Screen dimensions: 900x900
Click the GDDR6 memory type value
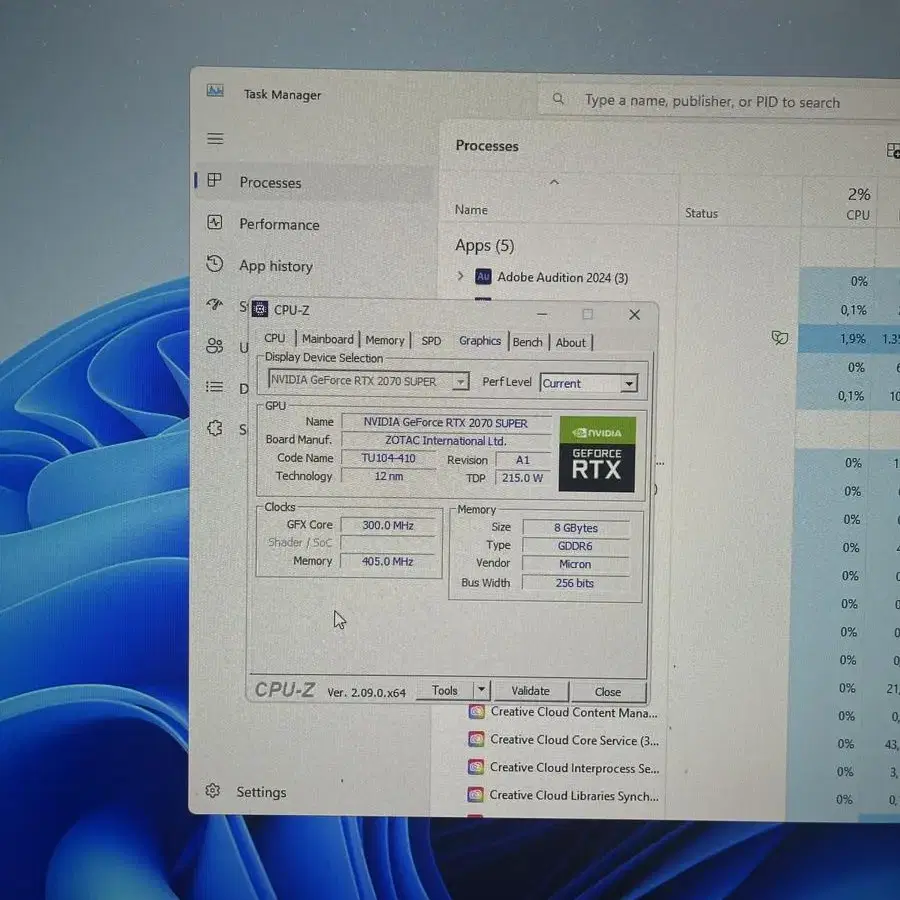[575, 546]
